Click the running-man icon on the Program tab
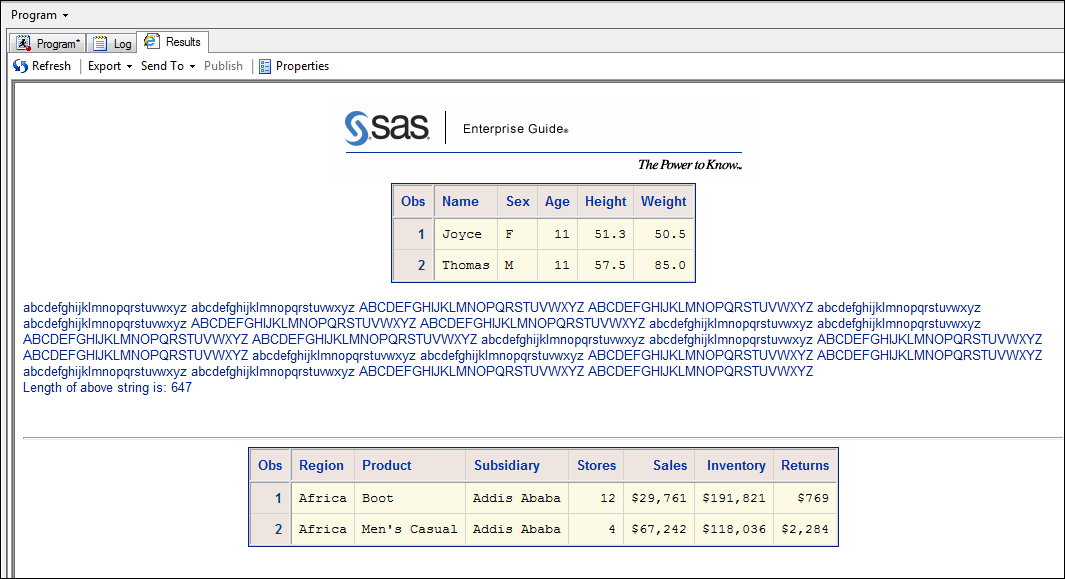The height and width of the screenshot is (579, 1065). [22, 43]
